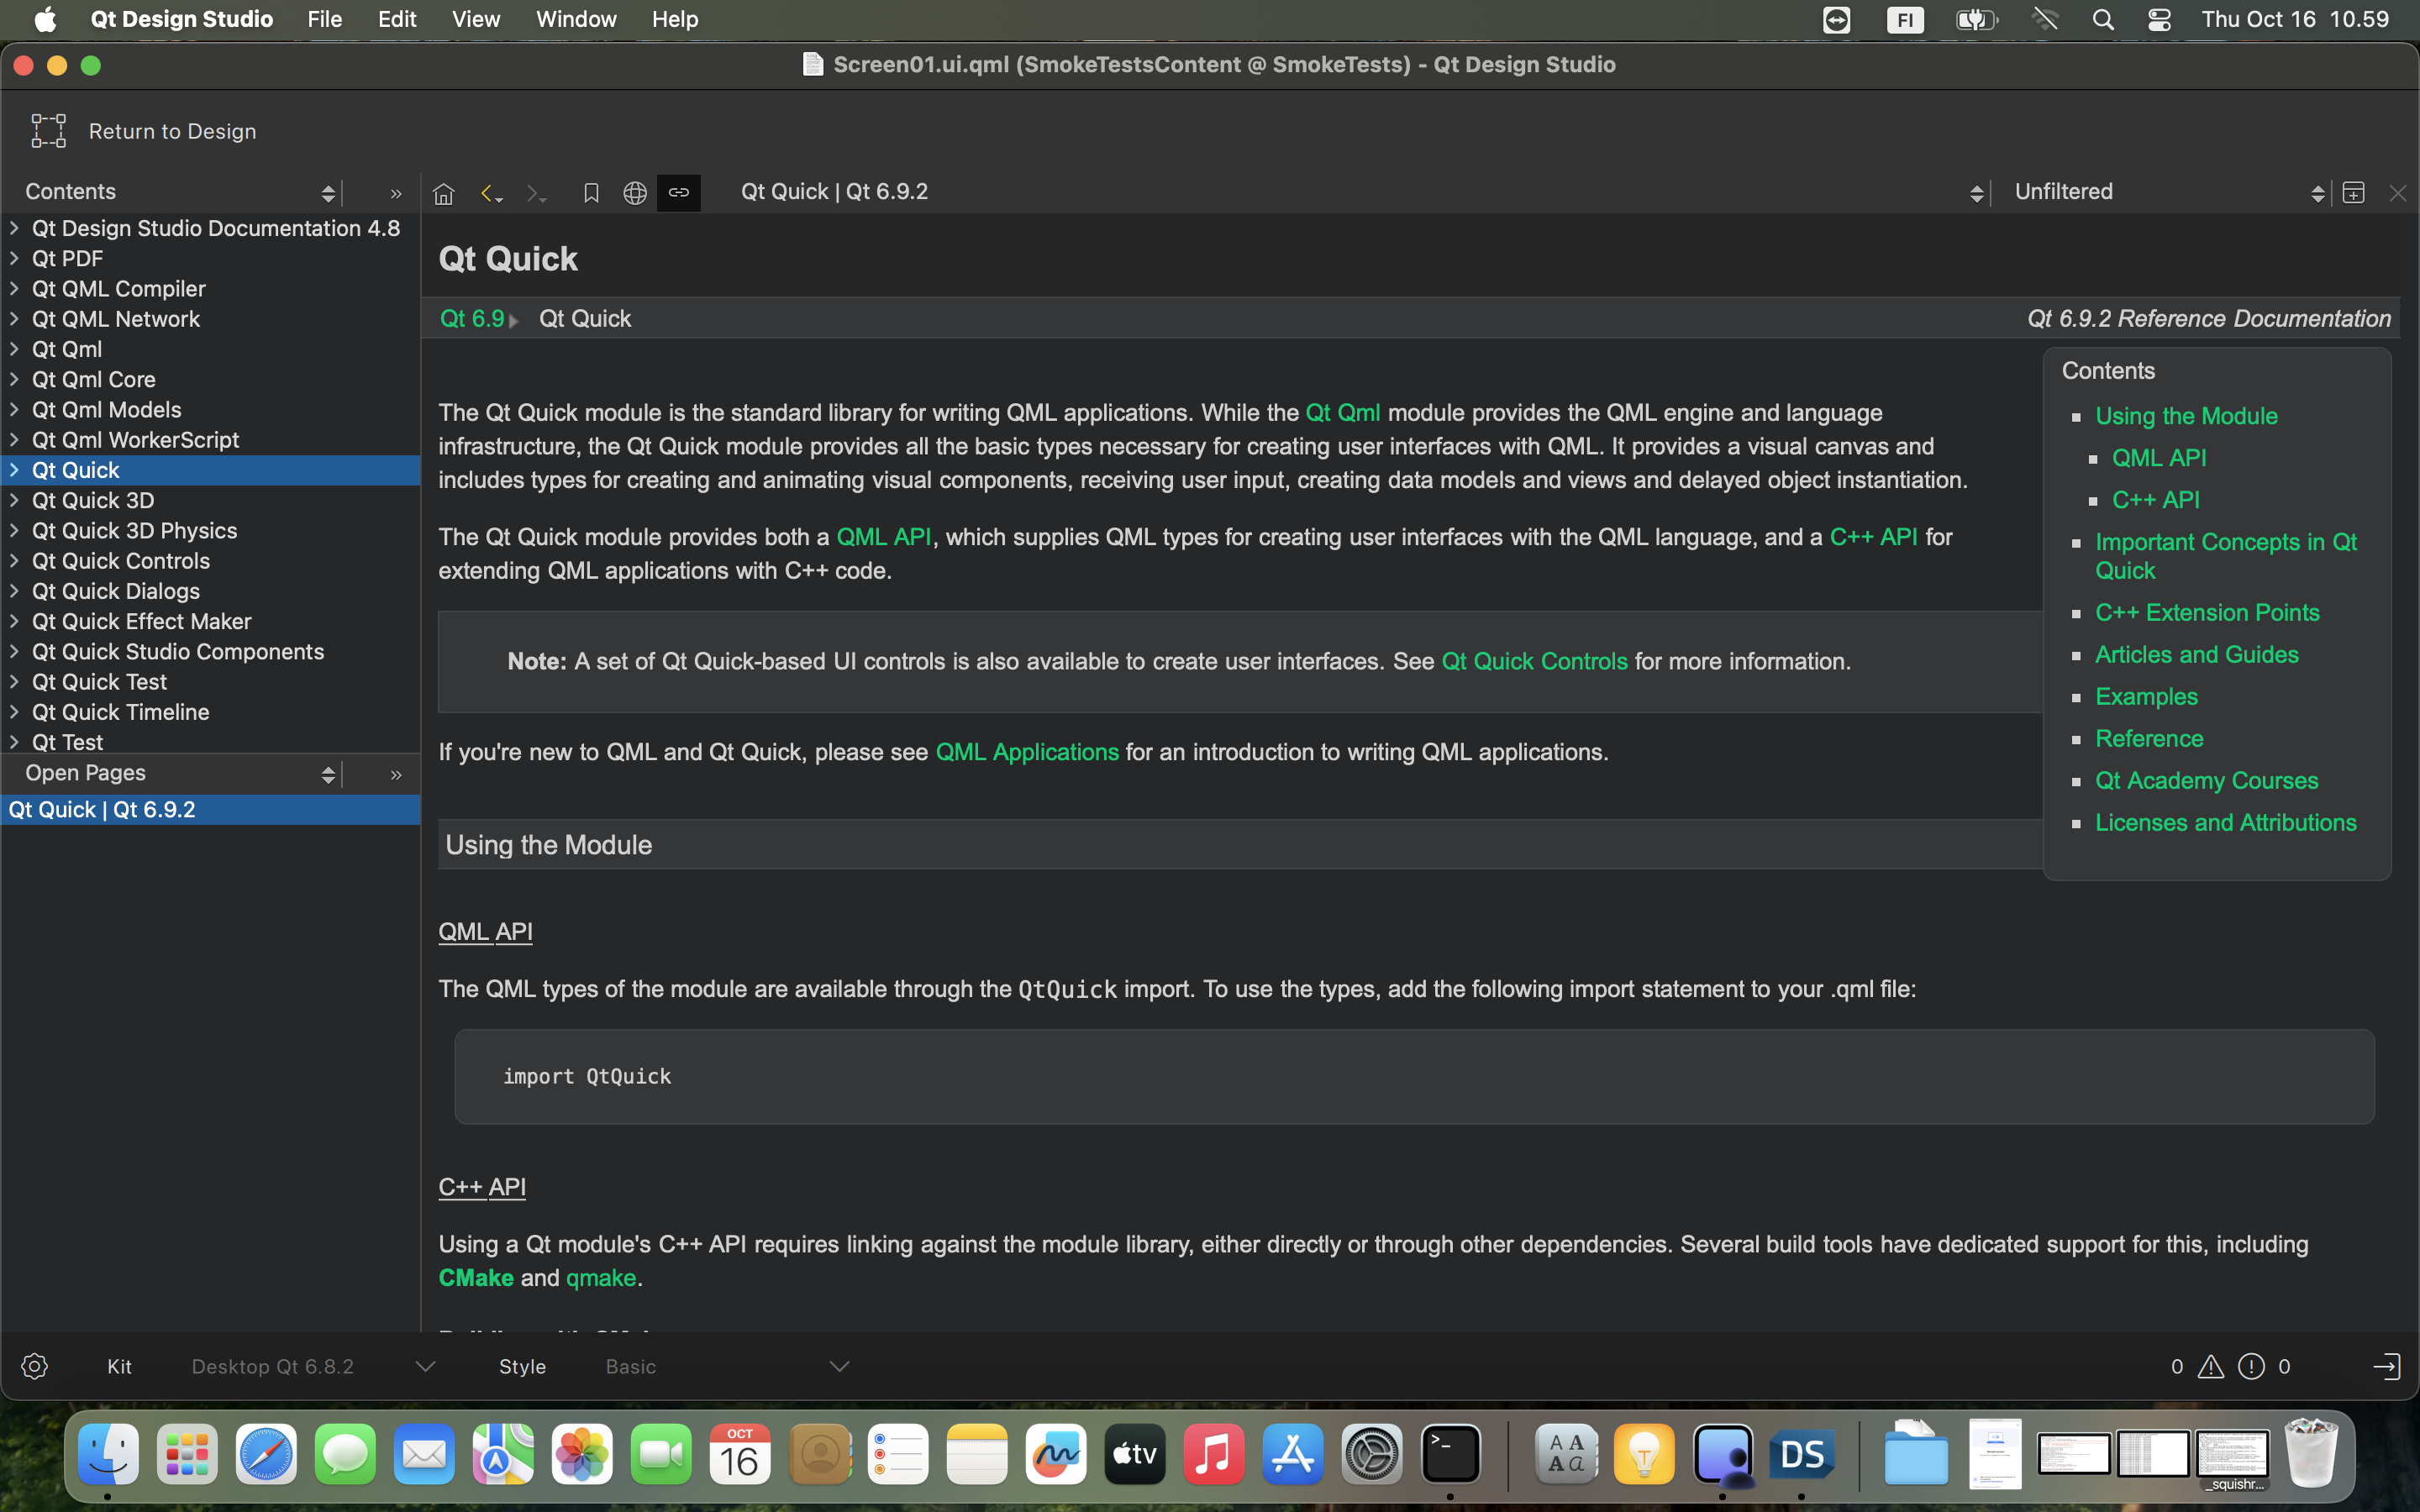Open the Kit dropdown showing Desktop Qt 6.8.2
This screenshot has height=1512, width=2420.
pyautogui.click(x=312, y=1366)
